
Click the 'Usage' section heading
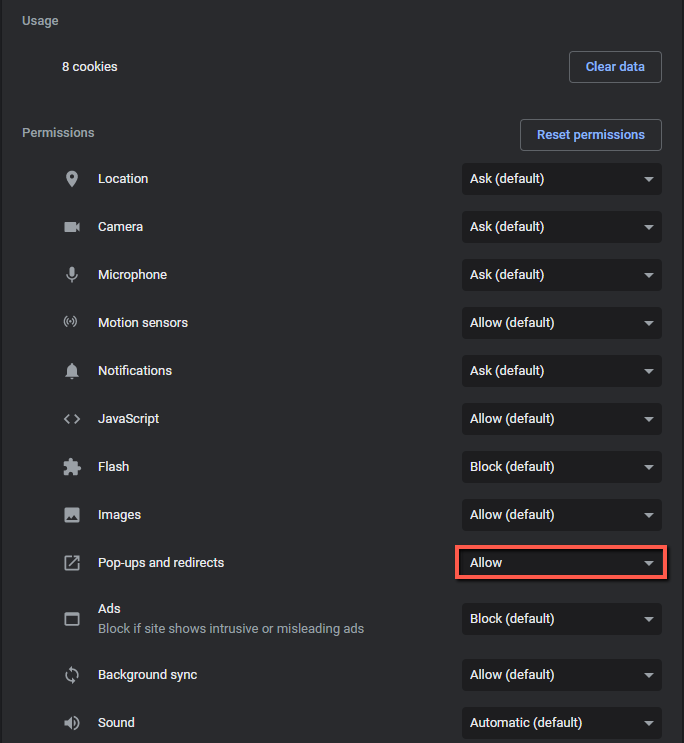pyautogui.click(x=40, y=21)
